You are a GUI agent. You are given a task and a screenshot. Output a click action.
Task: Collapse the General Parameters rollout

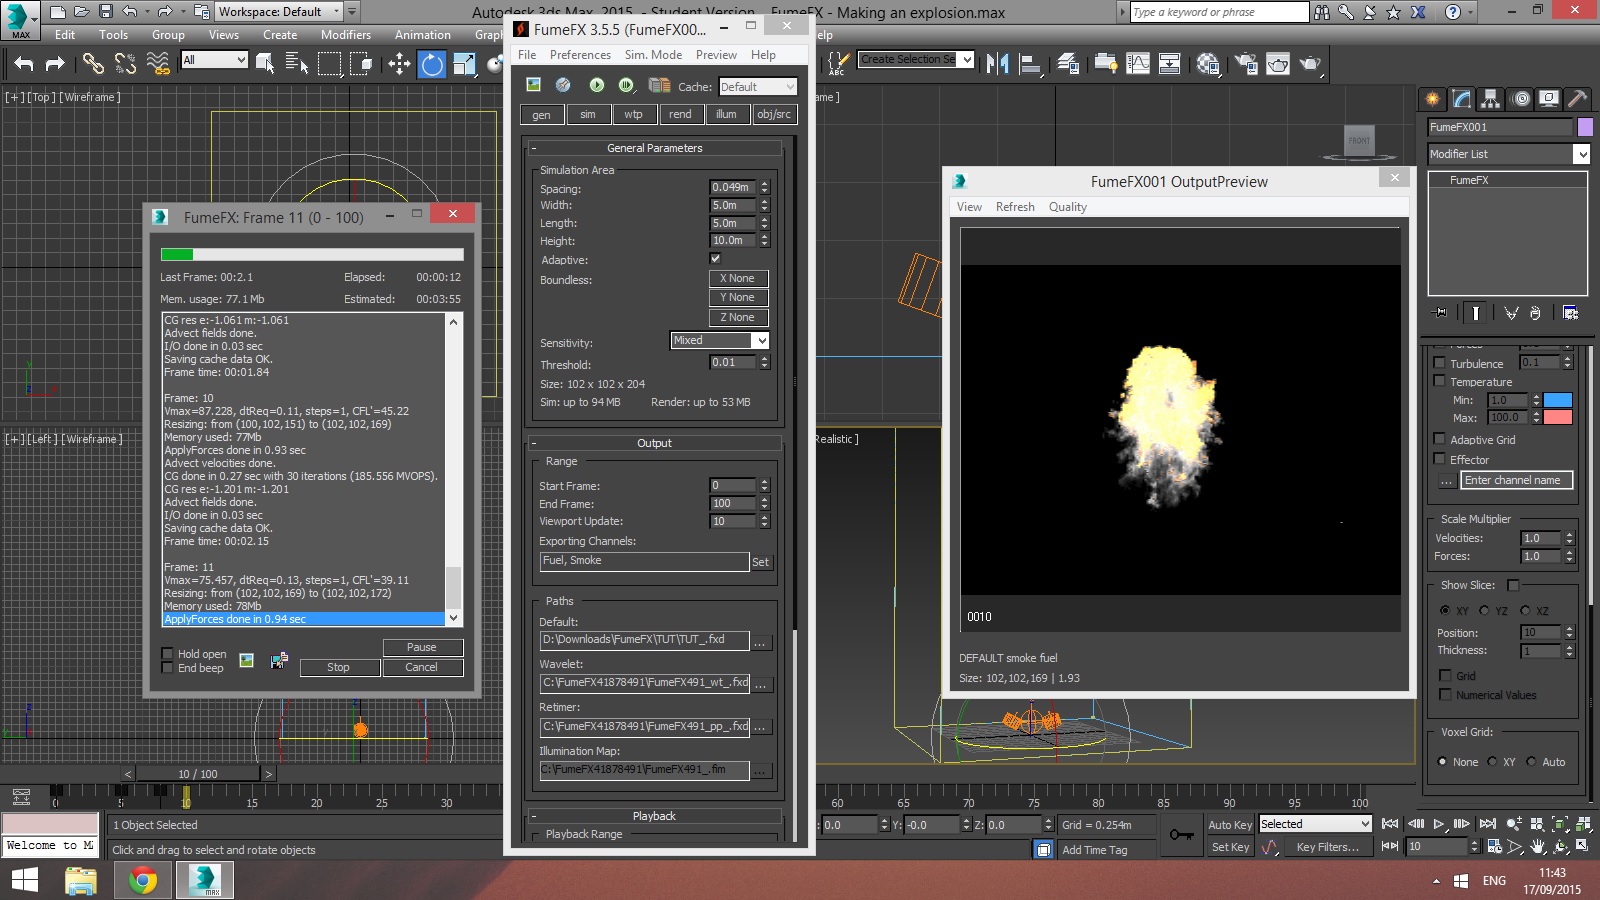click(654, 148)
